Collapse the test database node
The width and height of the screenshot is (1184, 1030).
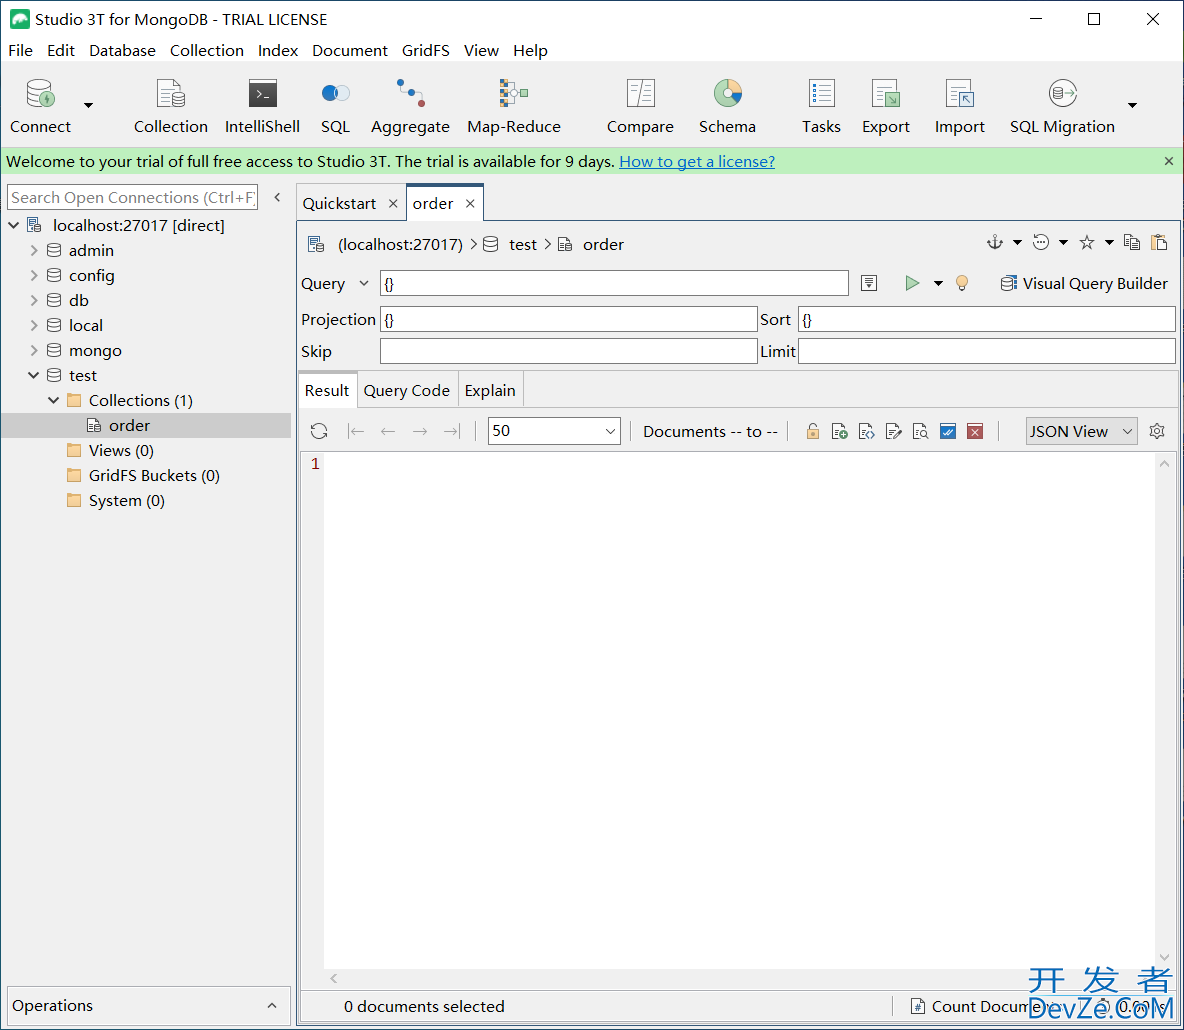[x=33, y=375]
